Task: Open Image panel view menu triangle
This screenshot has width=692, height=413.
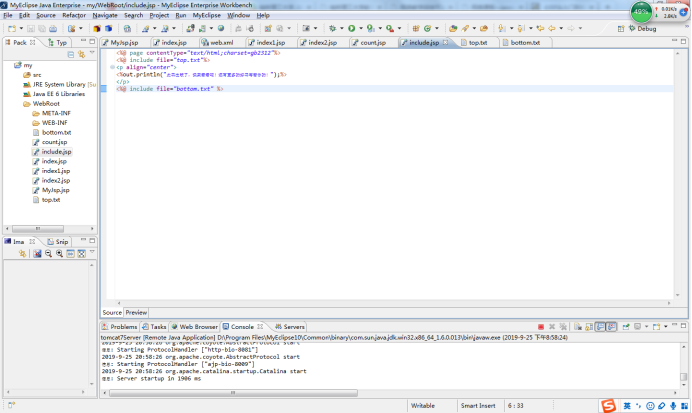Action: 92,252
